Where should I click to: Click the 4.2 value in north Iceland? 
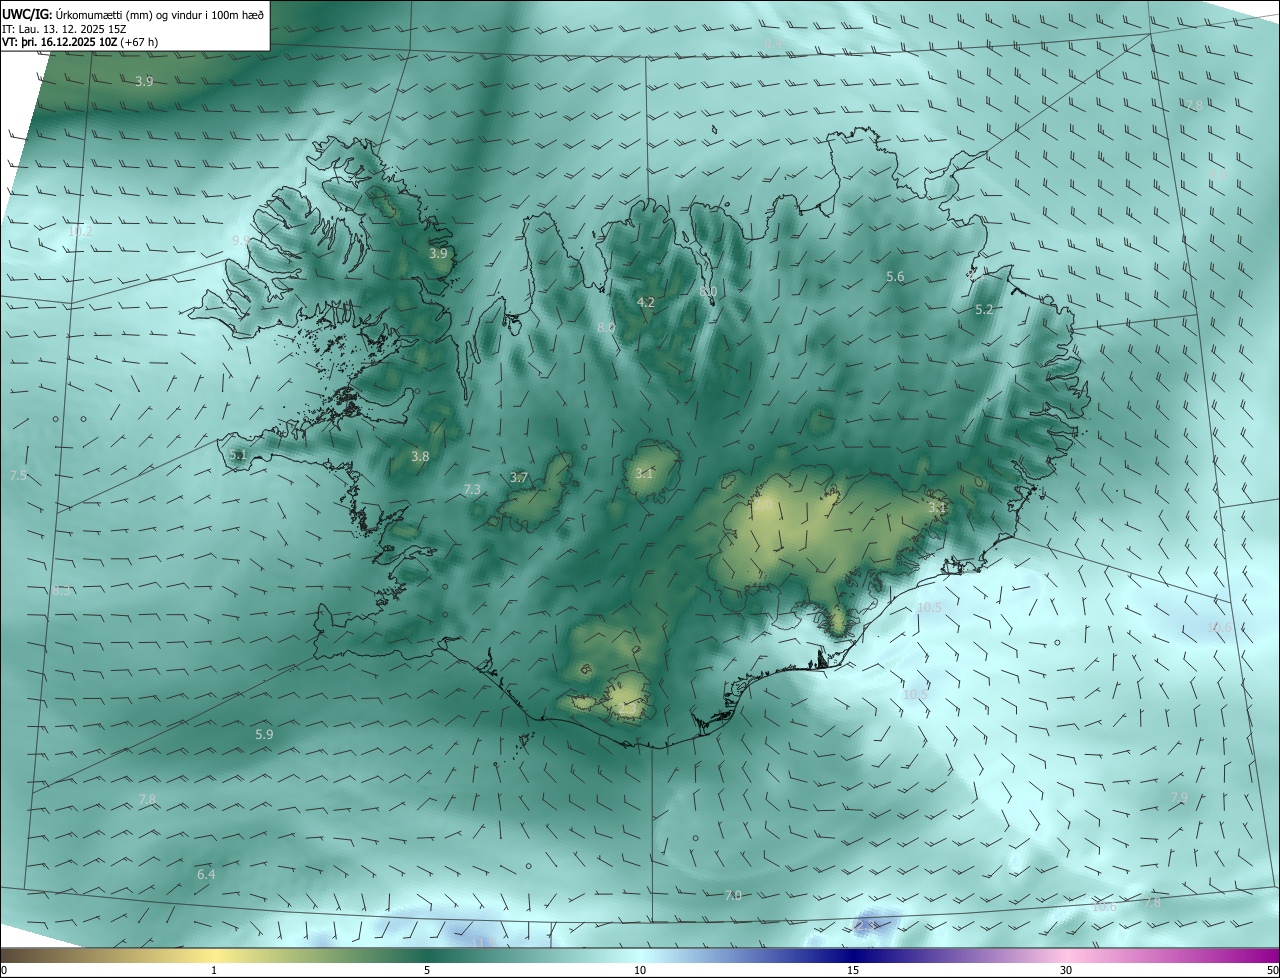click(646, 302)
